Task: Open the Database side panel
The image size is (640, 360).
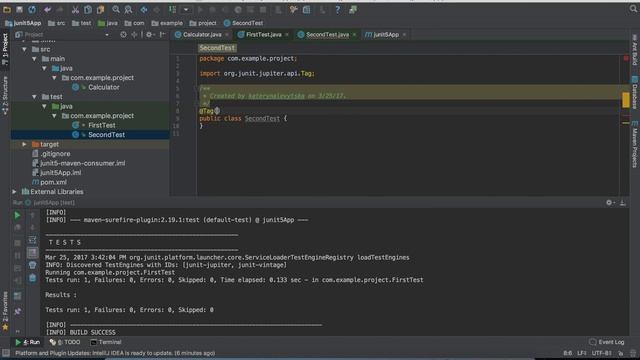Action: pos(635,92)
